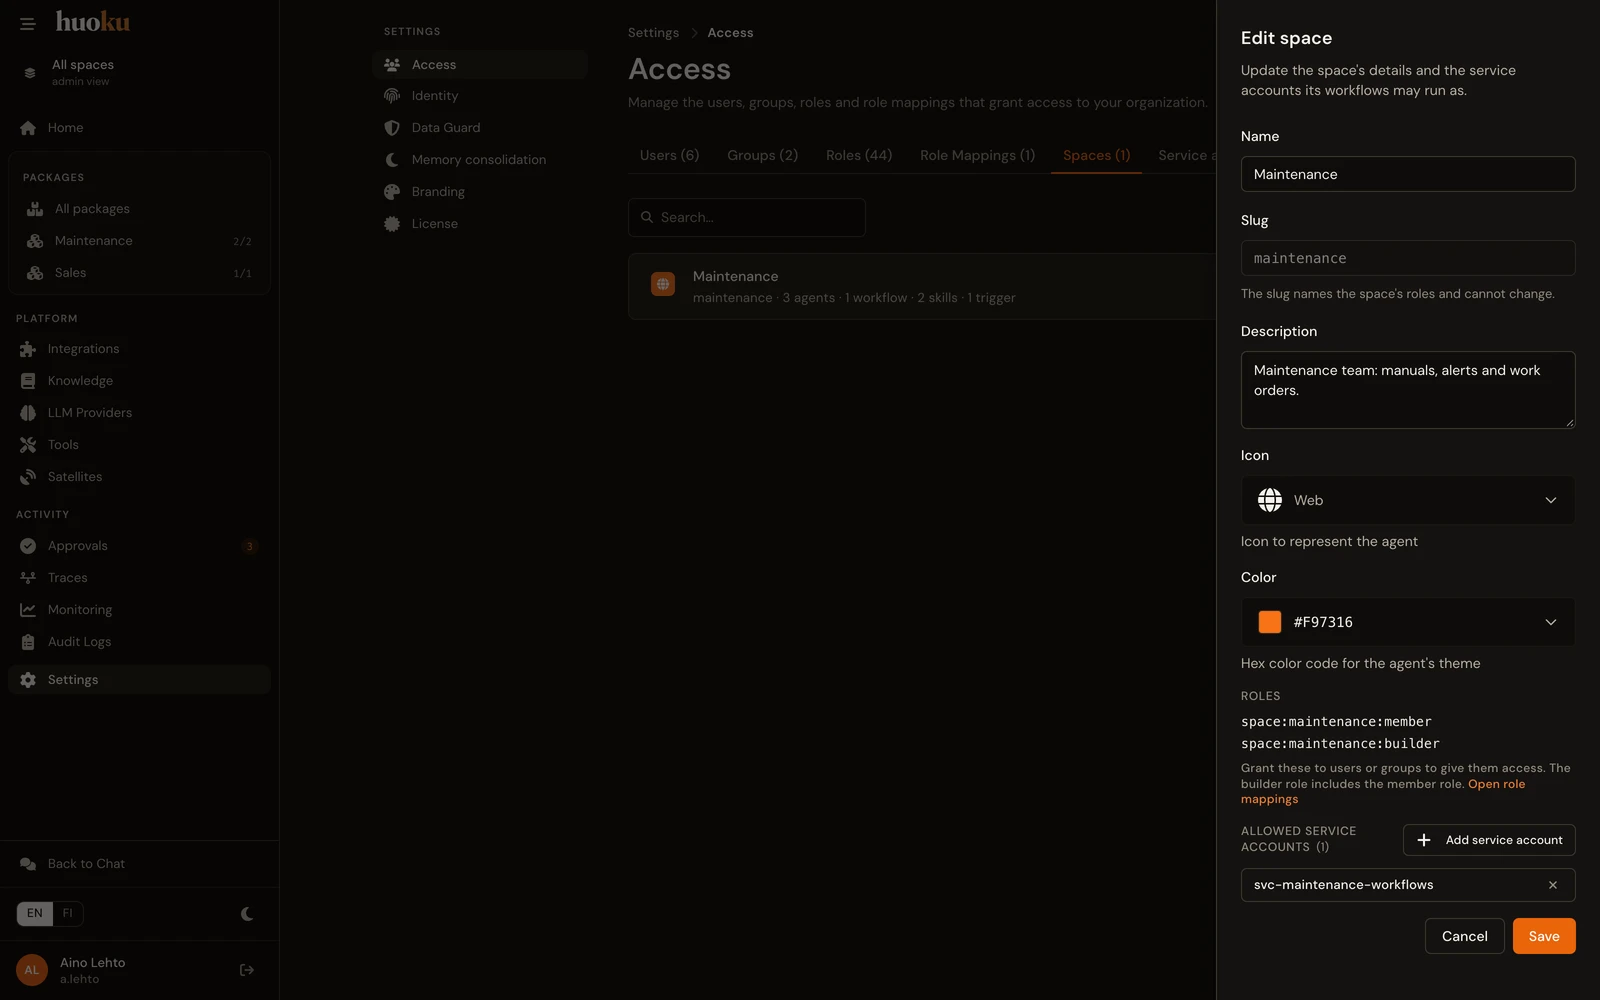
Task: Click the Identity fingerprint icon
Action: point(392,96)
